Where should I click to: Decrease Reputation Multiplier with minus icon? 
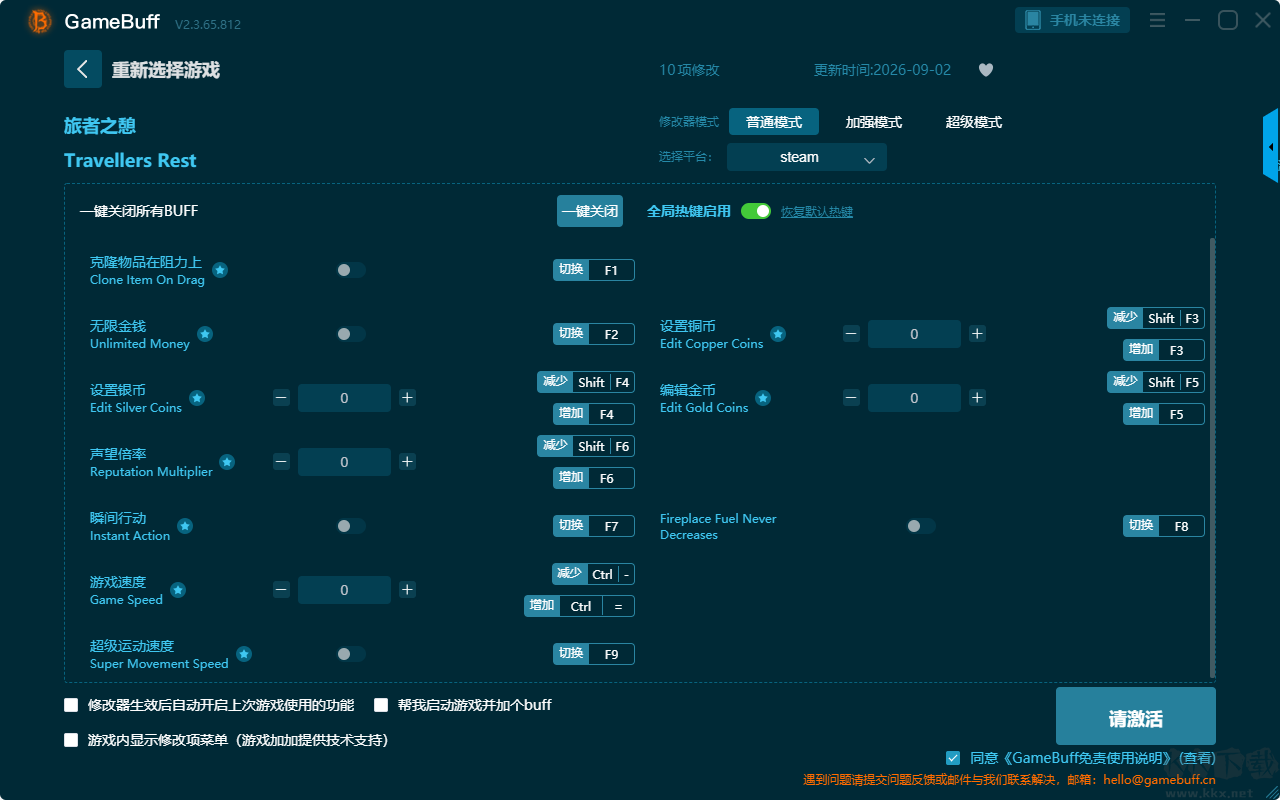point(281,462)
